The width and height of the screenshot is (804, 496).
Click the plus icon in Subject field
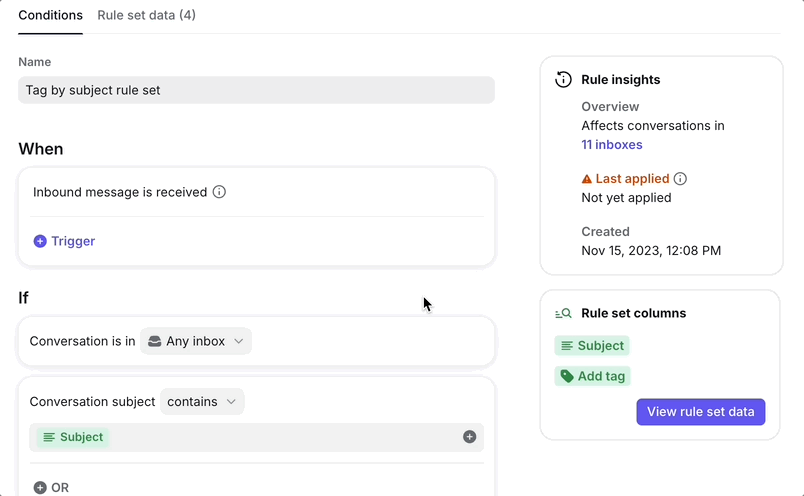[469, 437]
